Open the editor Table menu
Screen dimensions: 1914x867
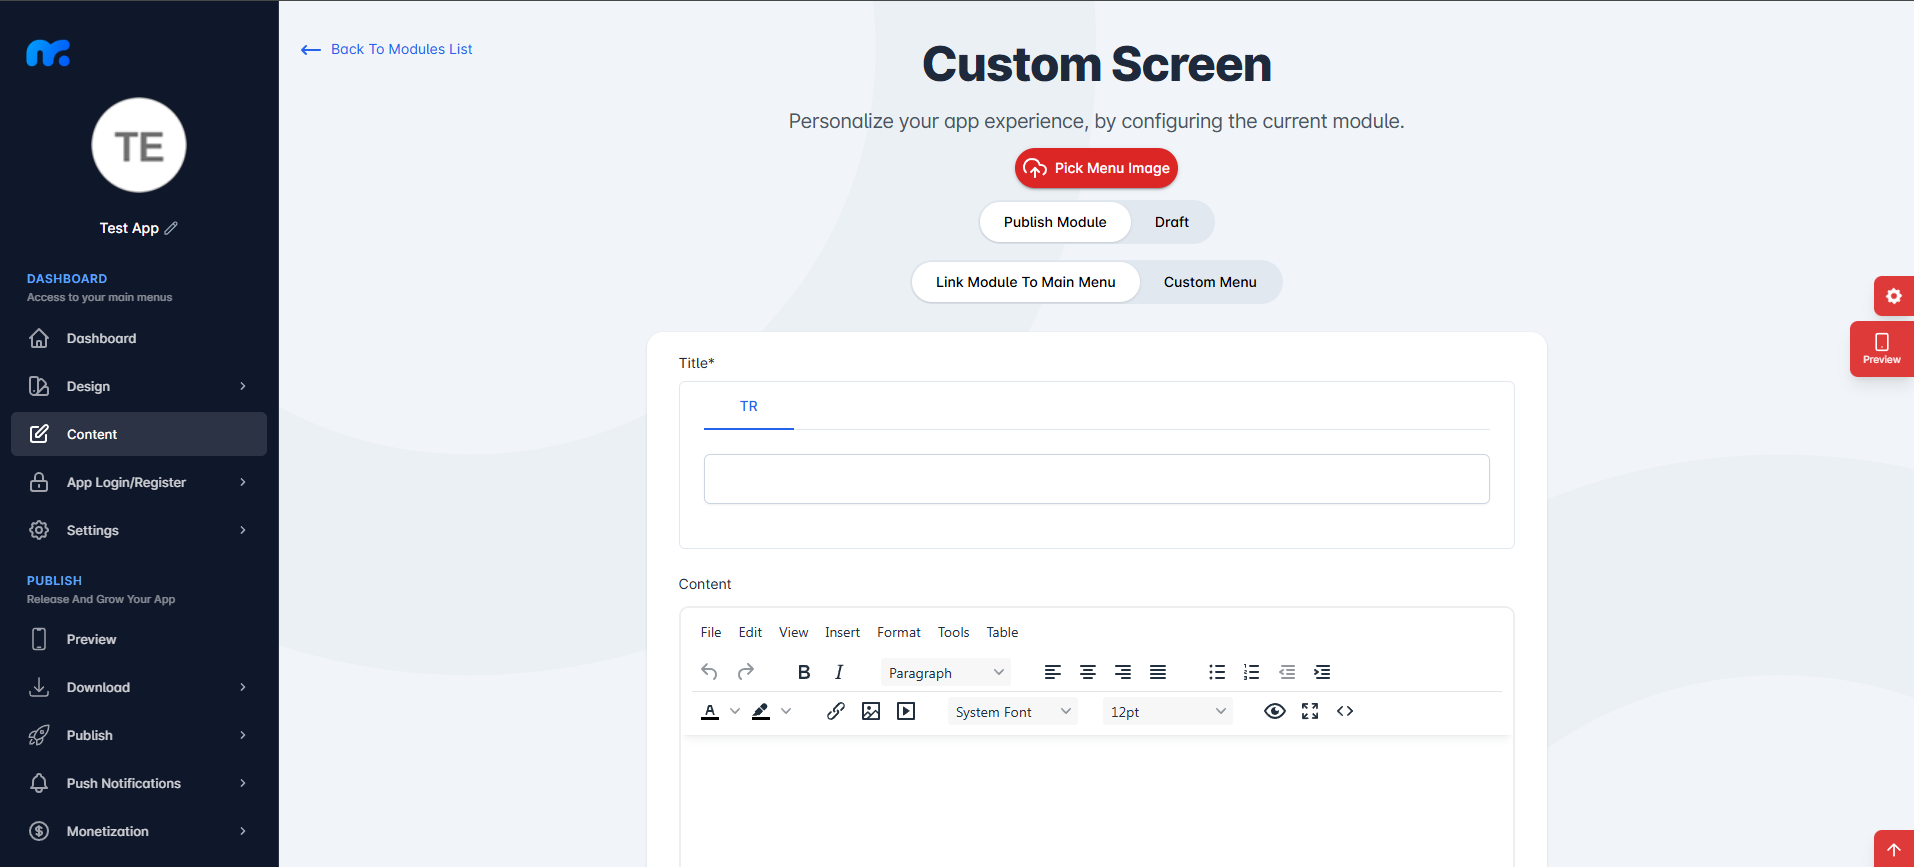tap(1002, 632)
